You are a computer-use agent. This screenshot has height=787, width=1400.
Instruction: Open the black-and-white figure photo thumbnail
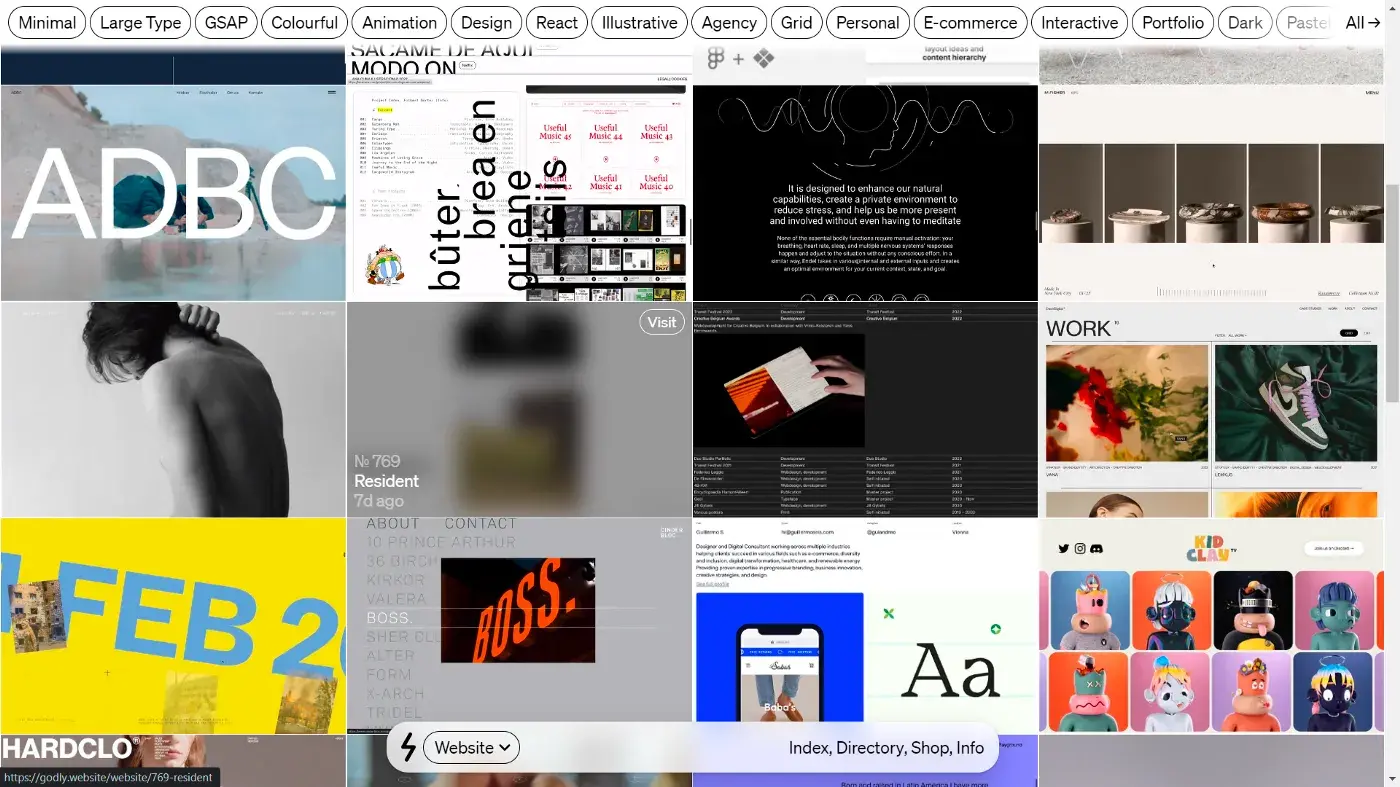tap(173, 410)
